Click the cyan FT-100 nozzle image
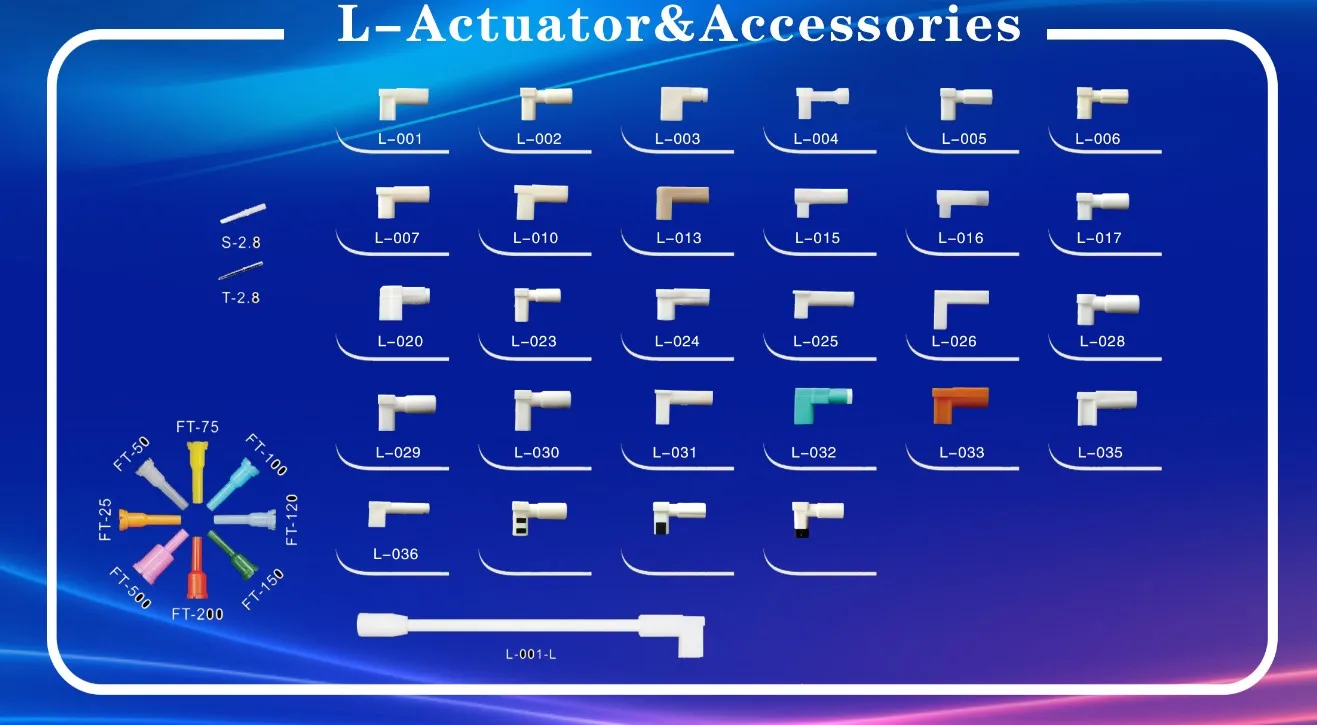The height and width of the screenshot is (725, 1317). 235,484
